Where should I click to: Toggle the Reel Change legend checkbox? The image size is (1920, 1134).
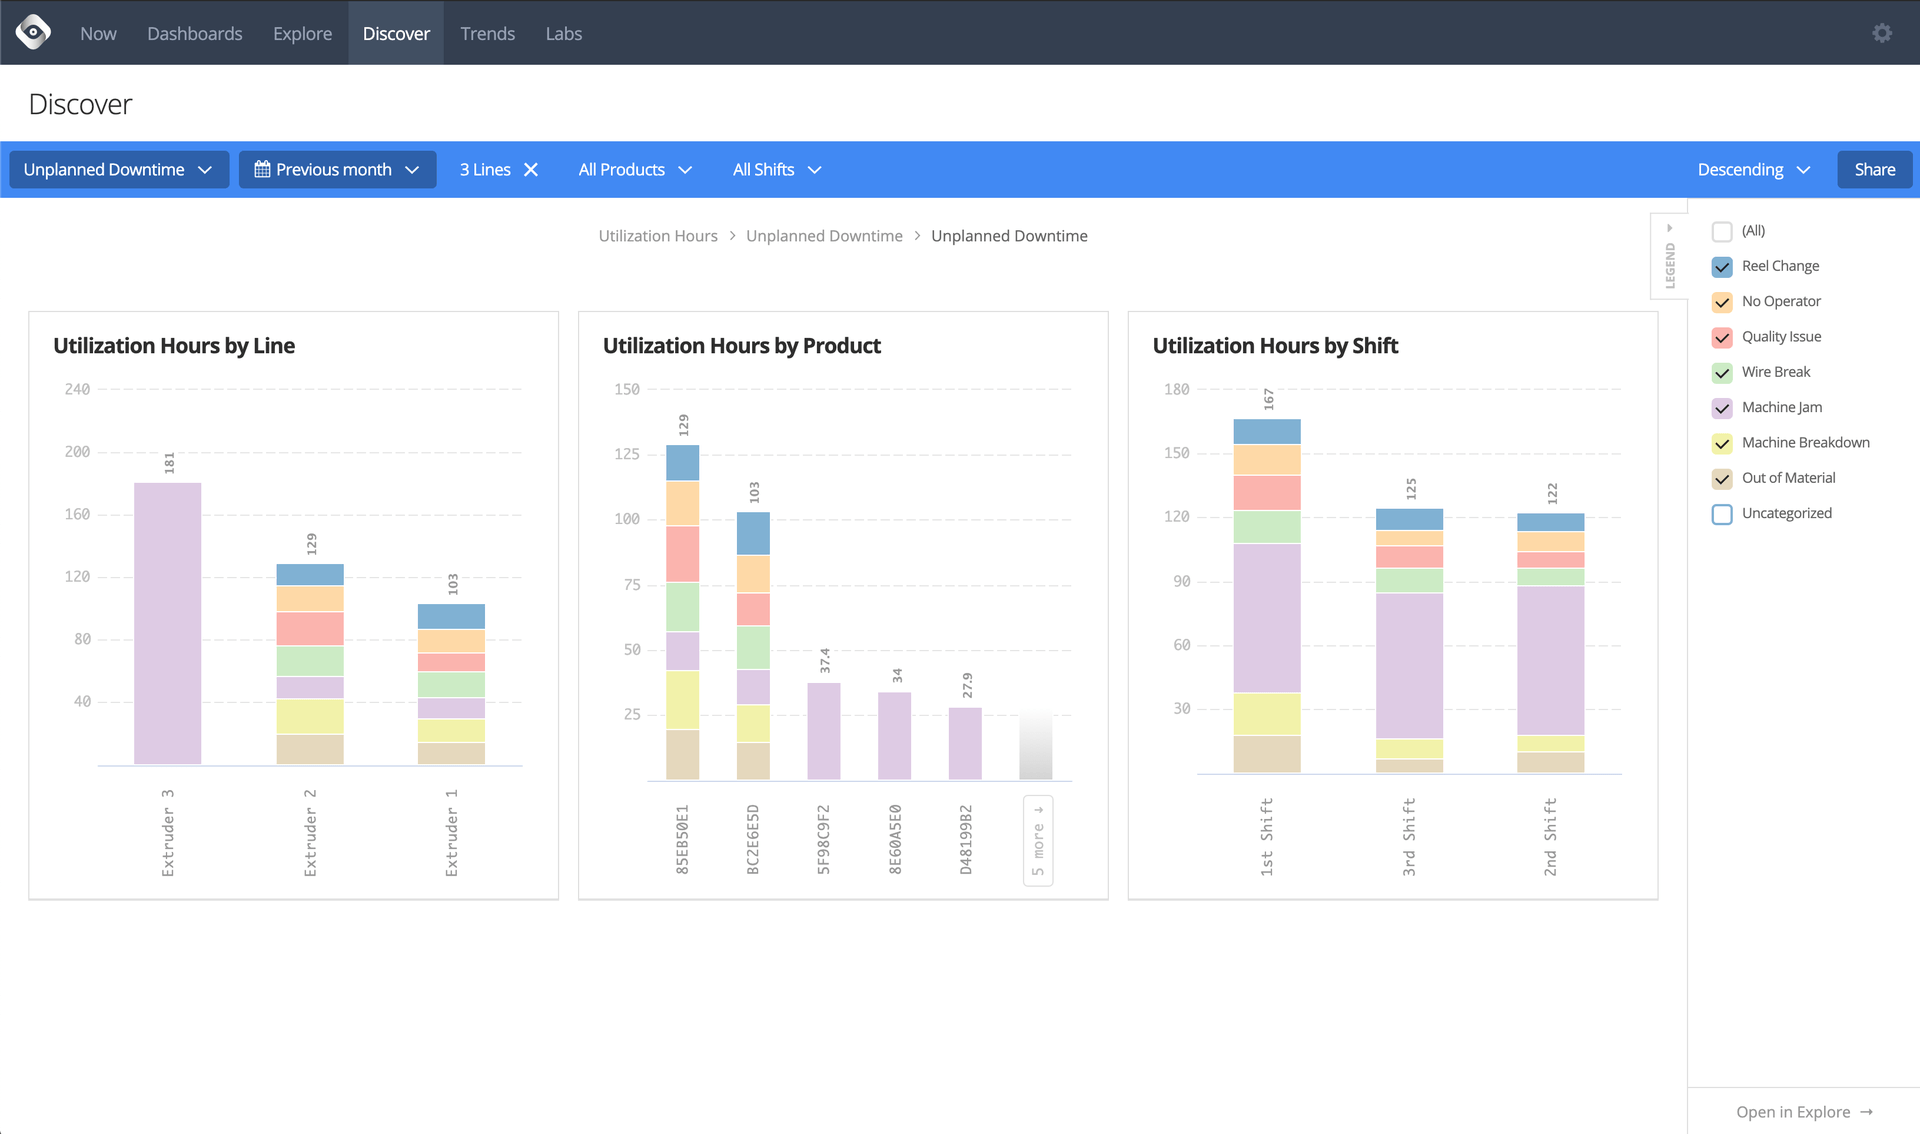(x=1722, y=265)
